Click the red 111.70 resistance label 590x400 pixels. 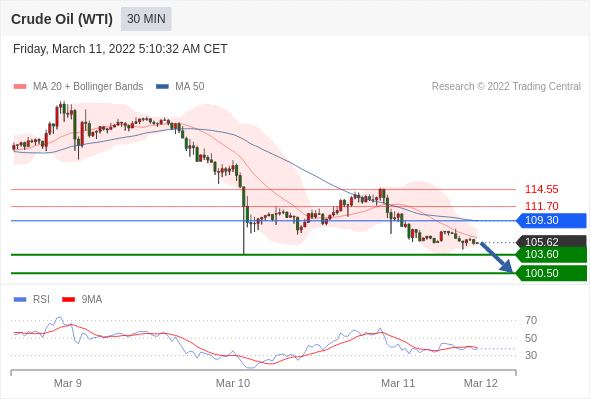pos(541,206)
